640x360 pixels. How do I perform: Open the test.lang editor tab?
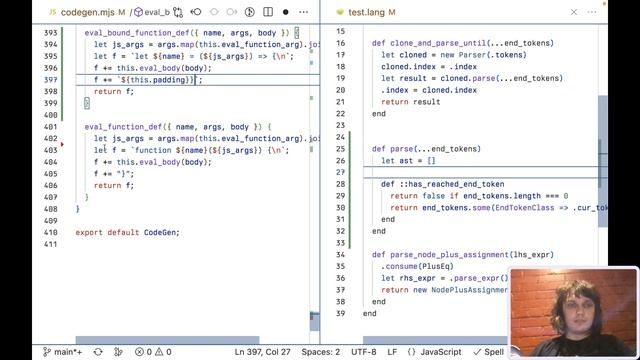(x=366, y=12)
